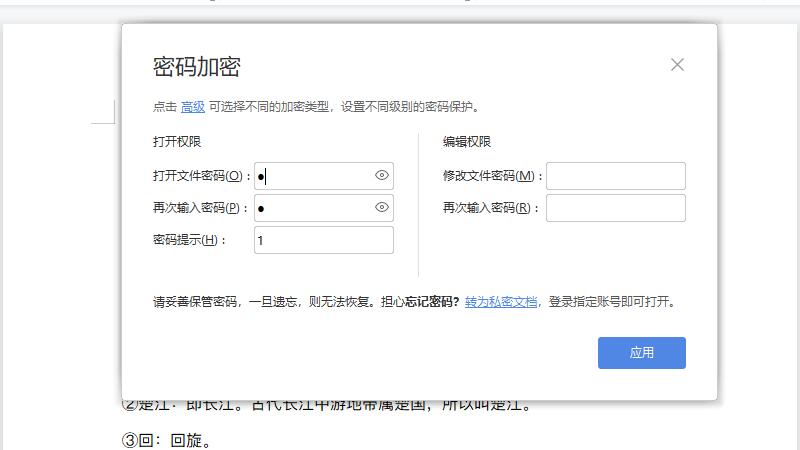The height and width of the screenshot is (450, 800).
Task: Click the 密码加密 dialog title
Action: point(197,67)
